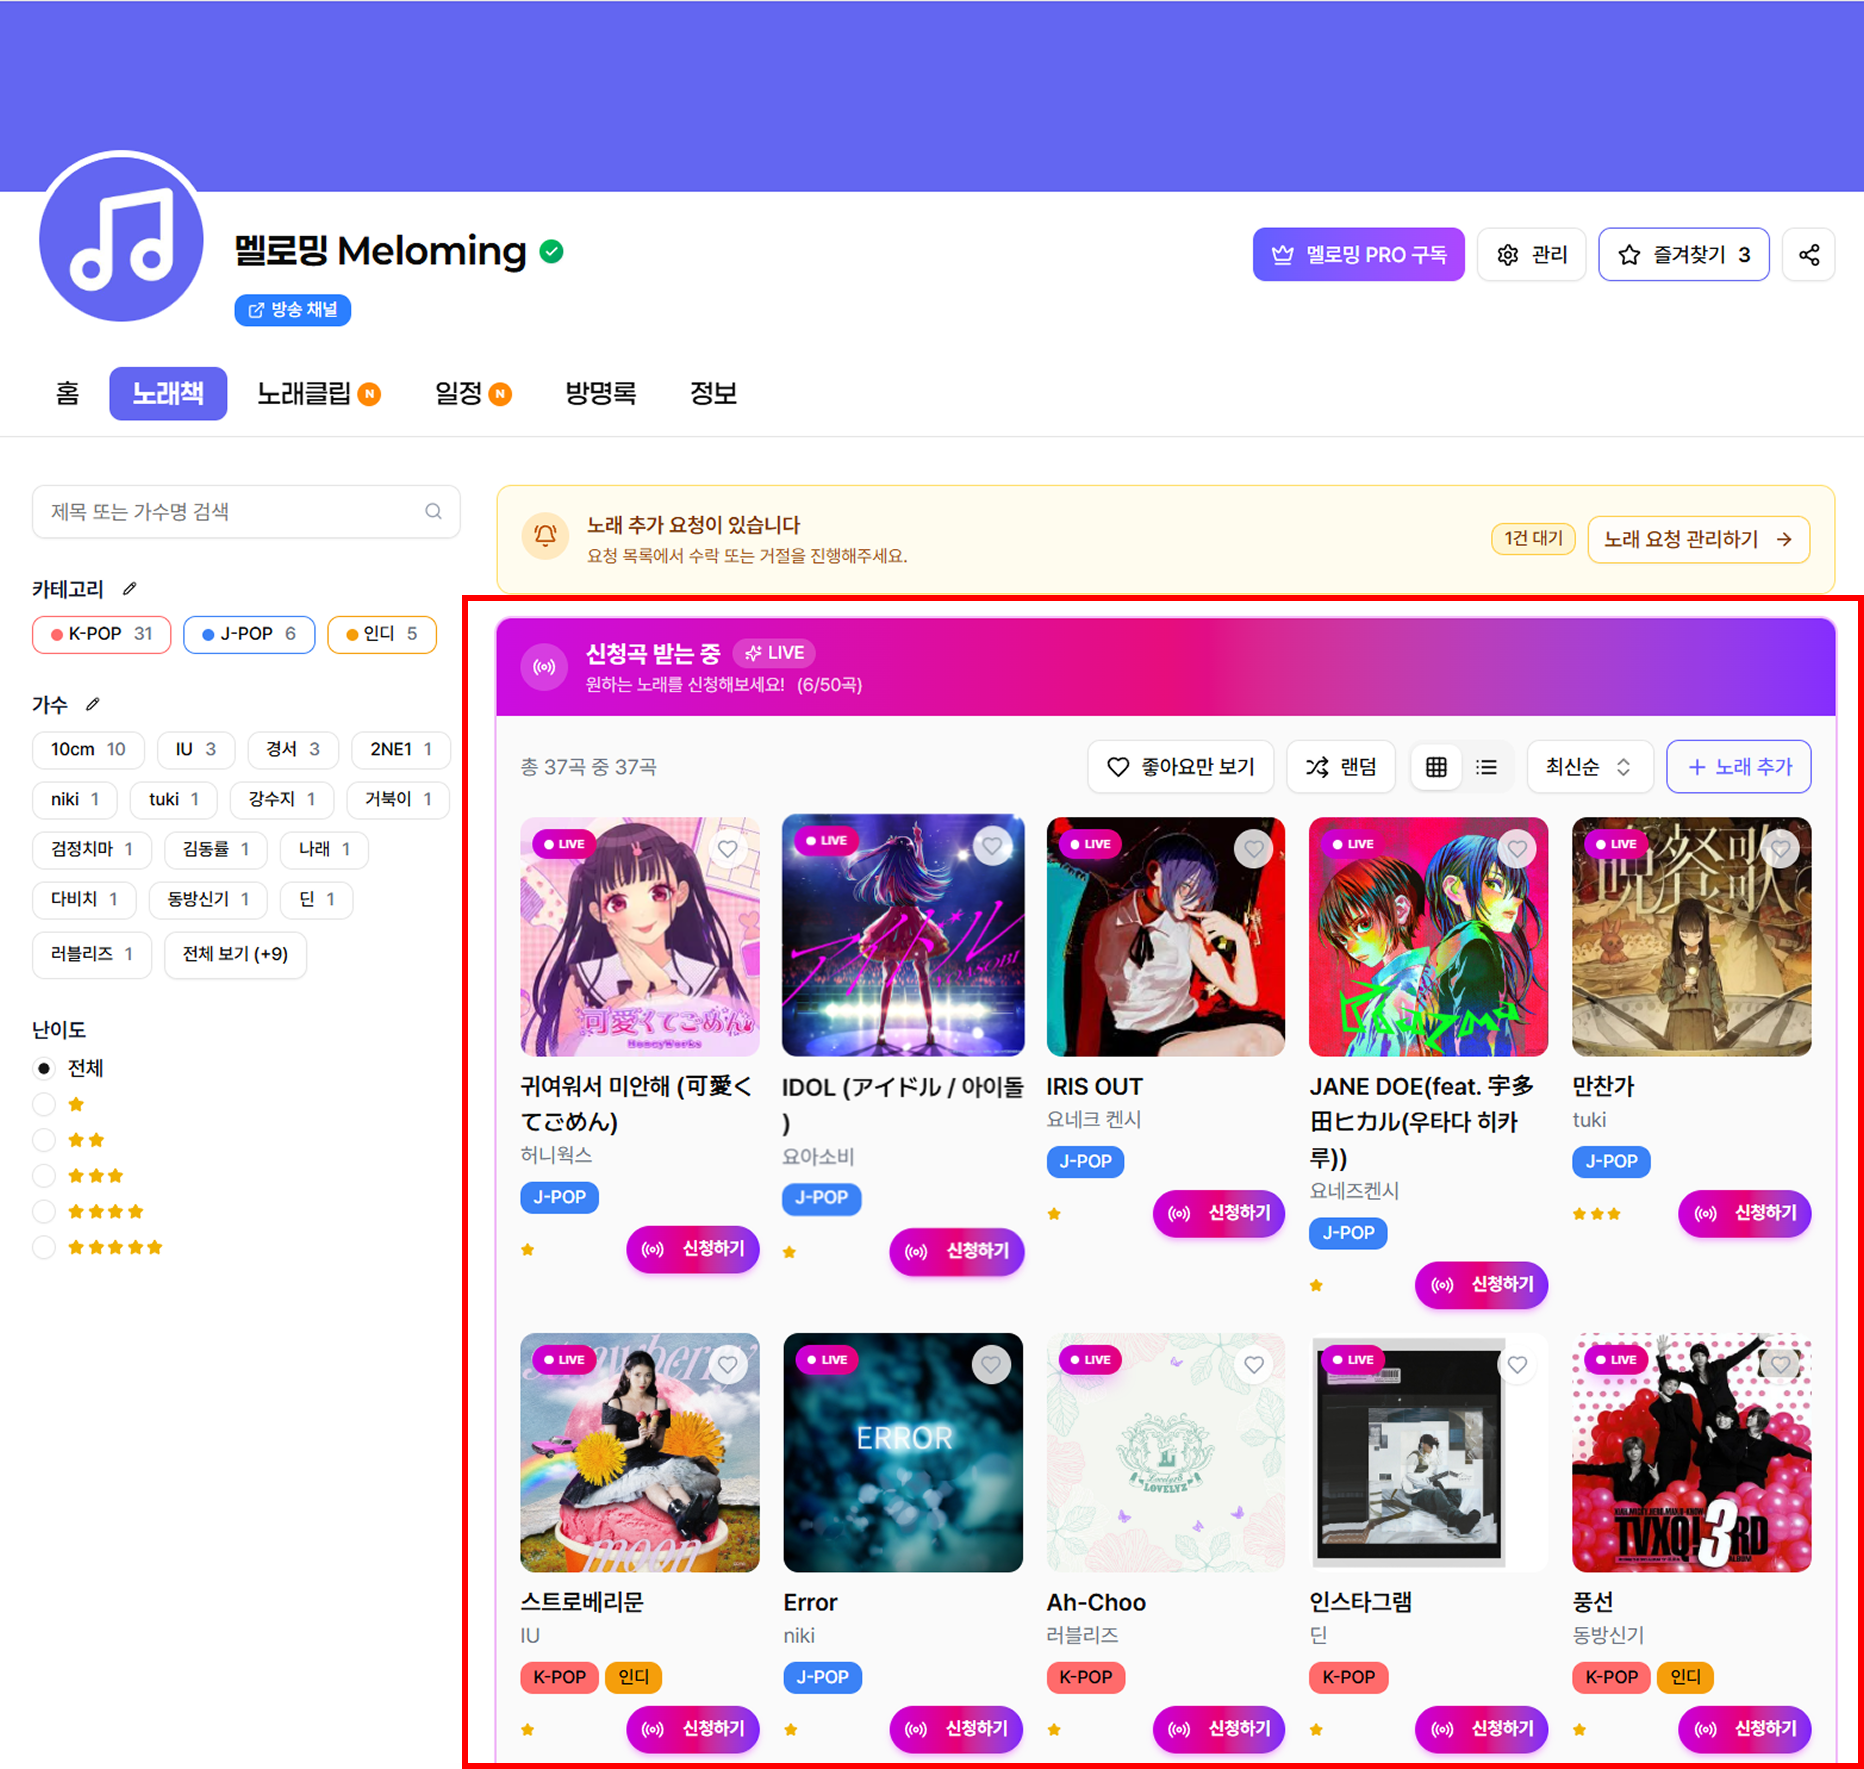Request 풍선 with 신청하기 button

[x=1744, y=1729]
